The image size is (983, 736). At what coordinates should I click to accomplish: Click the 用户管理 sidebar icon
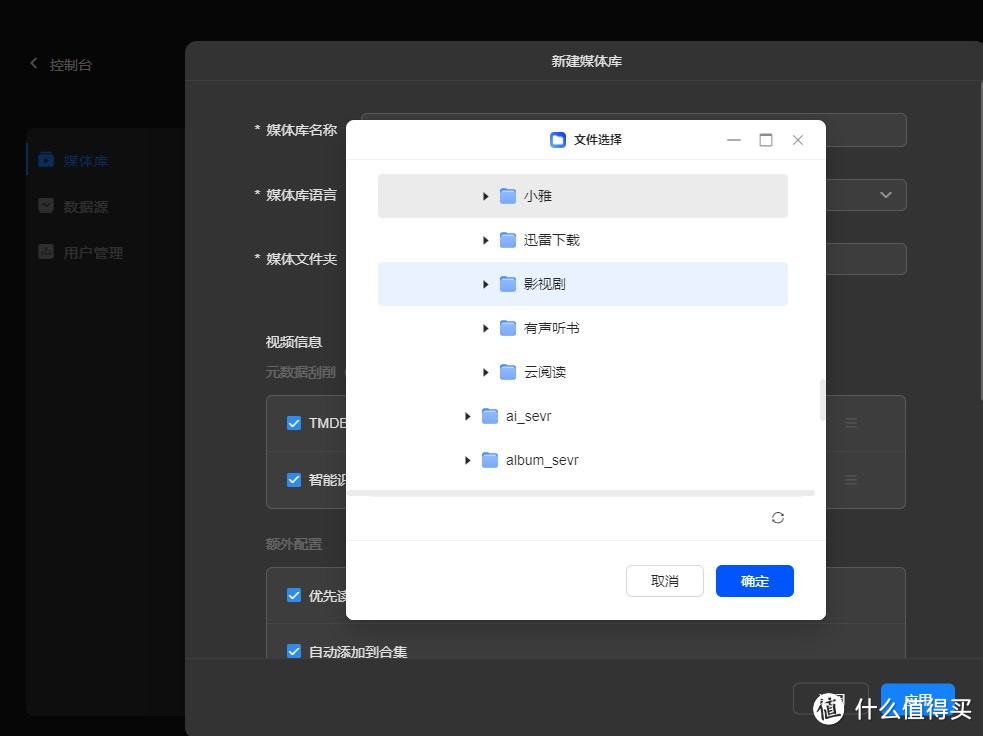46,251
